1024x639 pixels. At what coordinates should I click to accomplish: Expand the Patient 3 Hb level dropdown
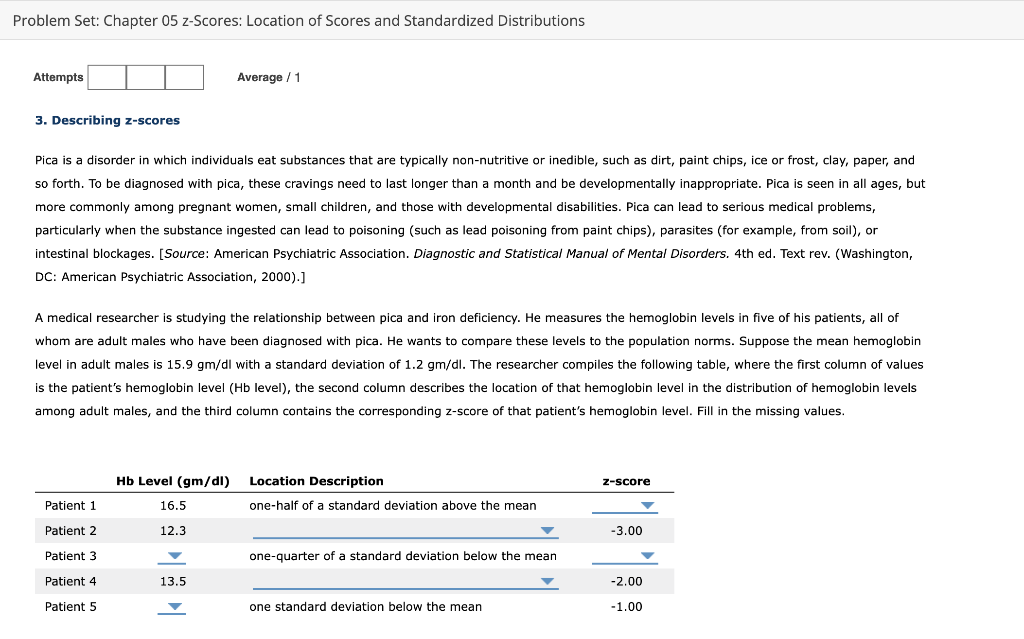pos(172,556)
